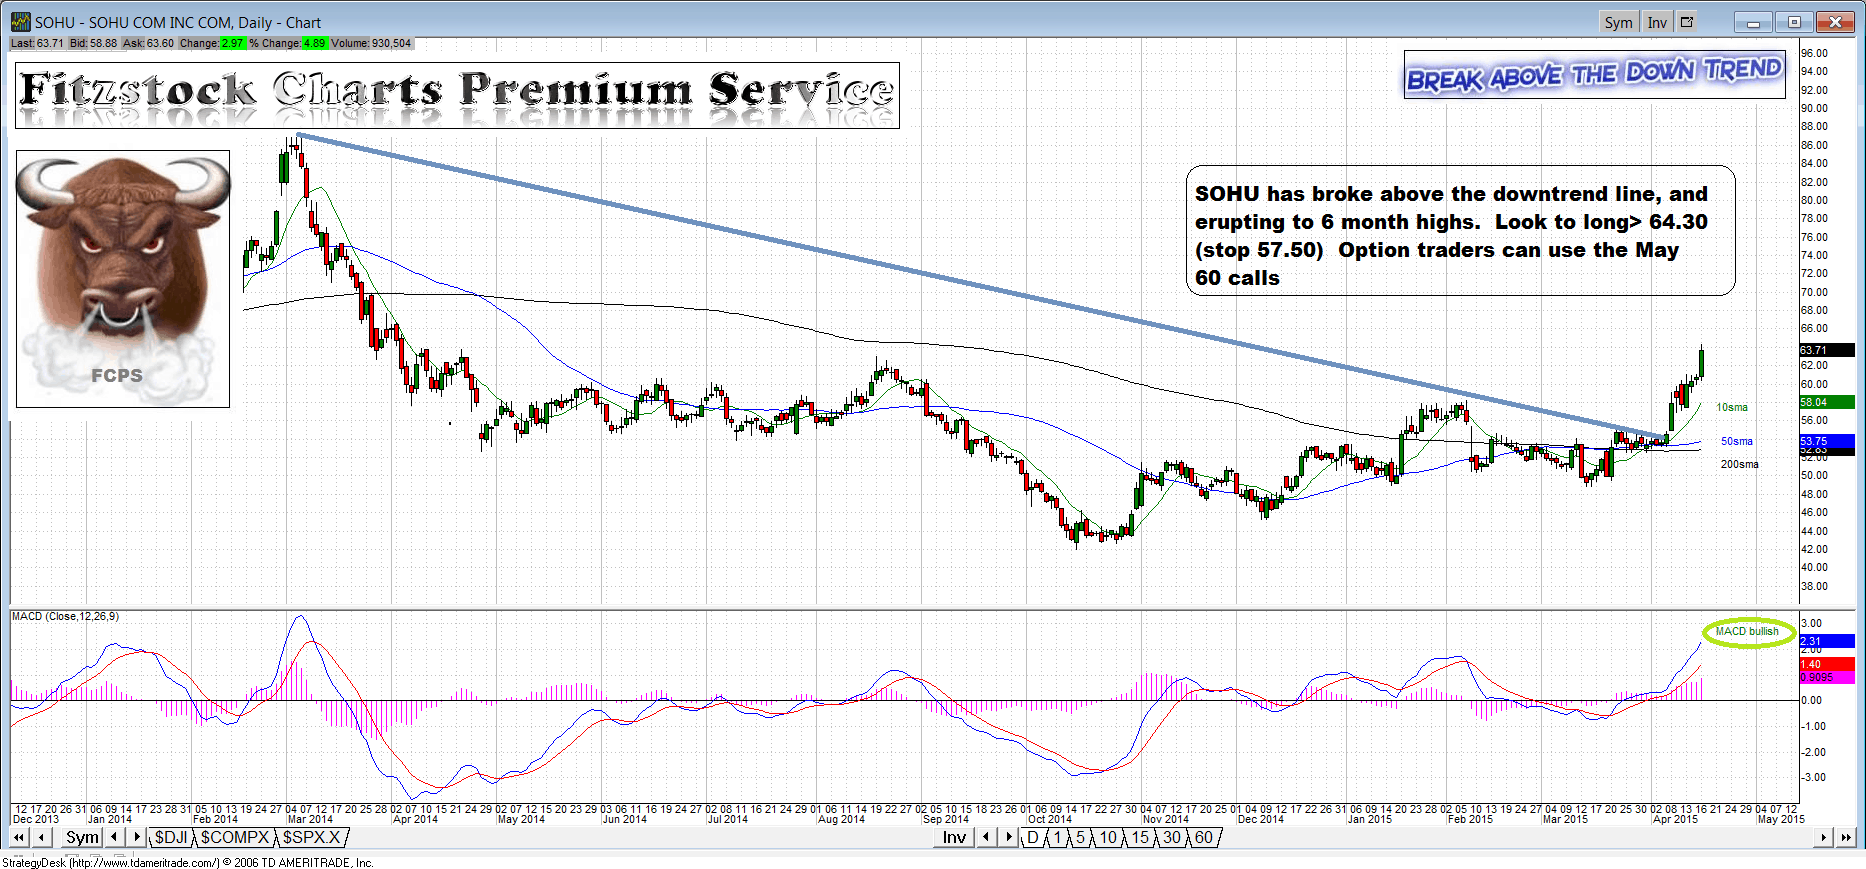This screenshot has height=869, width=1866.
Task: Click the bottom Inv interval button
Action: point(955,838)
